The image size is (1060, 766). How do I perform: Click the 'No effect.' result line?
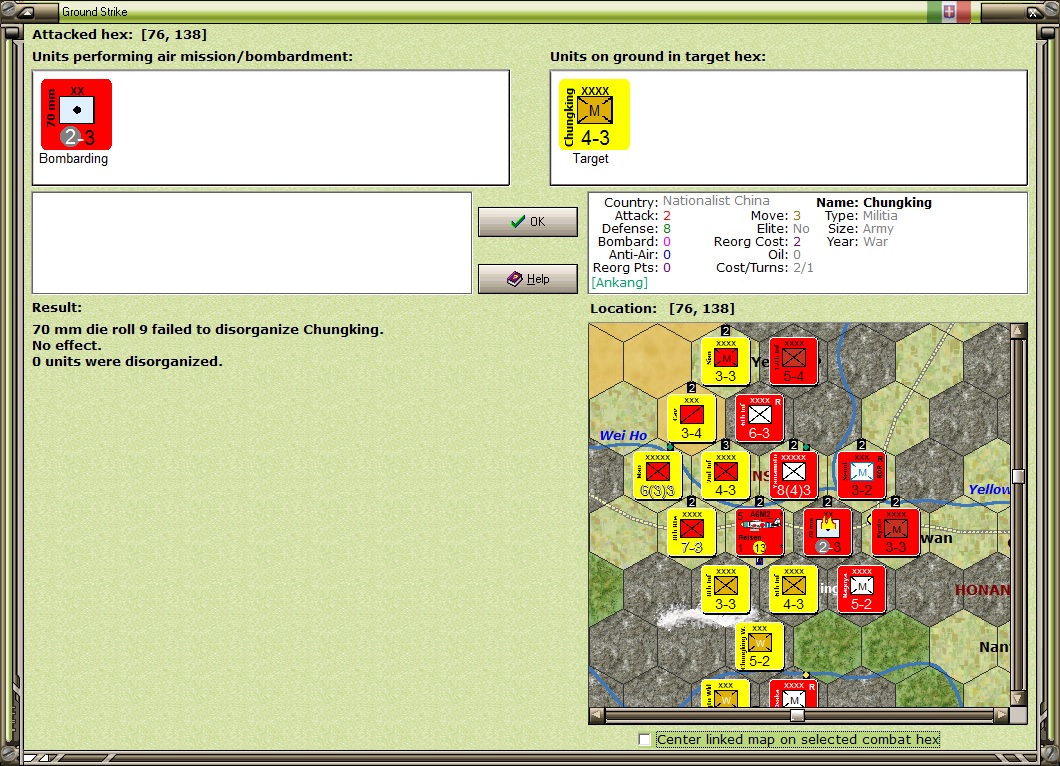pos(67,345)
